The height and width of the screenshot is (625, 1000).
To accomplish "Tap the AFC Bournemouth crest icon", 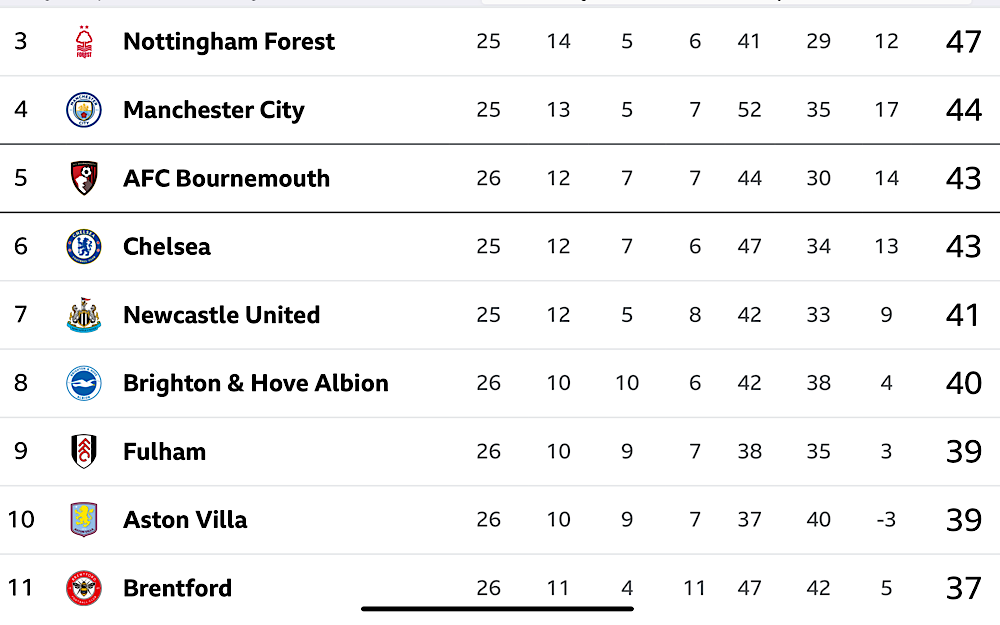I will pos(84,178).
